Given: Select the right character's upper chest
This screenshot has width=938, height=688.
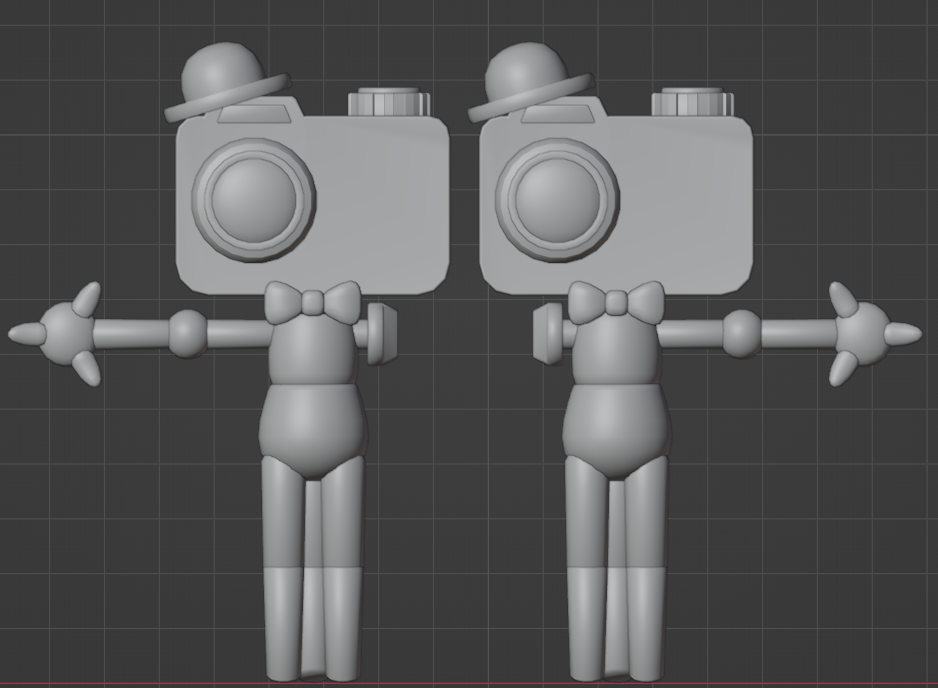Looking at the screenshot, I should 617,353.
